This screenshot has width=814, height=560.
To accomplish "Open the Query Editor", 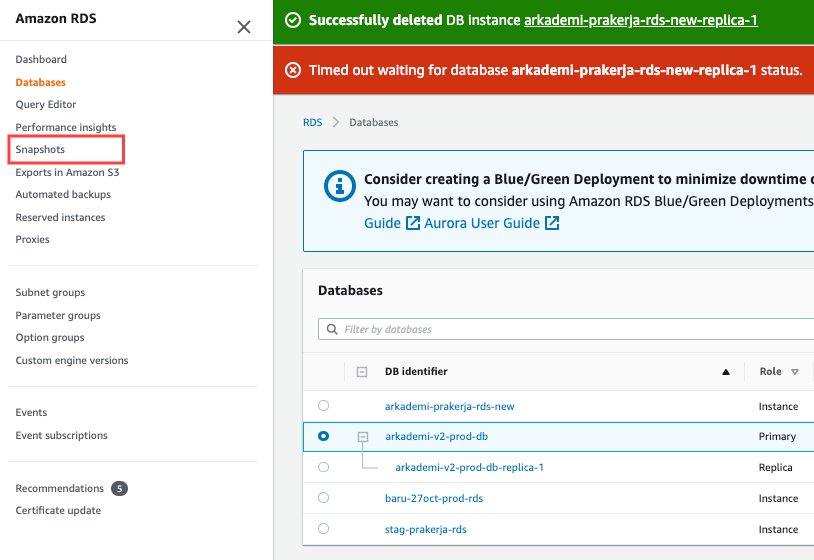I will (46, 104).
